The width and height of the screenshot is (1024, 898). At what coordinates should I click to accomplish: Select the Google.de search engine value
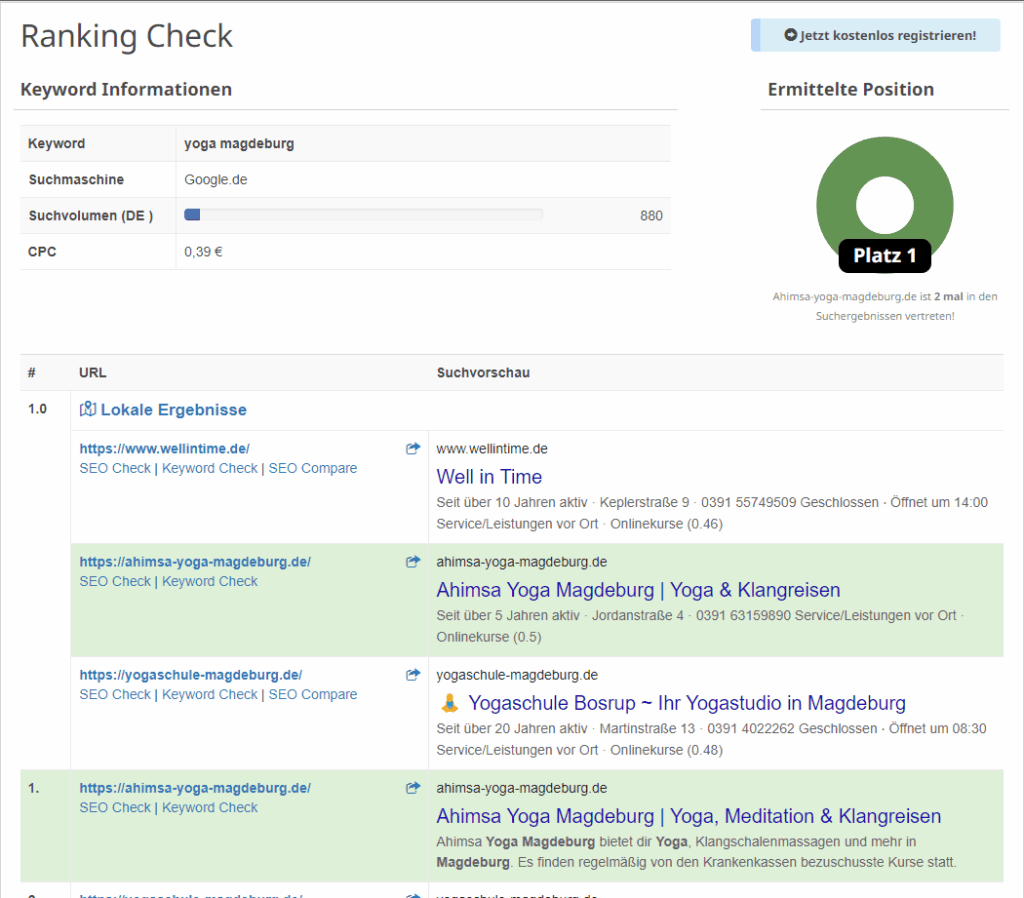click(216, 180)
